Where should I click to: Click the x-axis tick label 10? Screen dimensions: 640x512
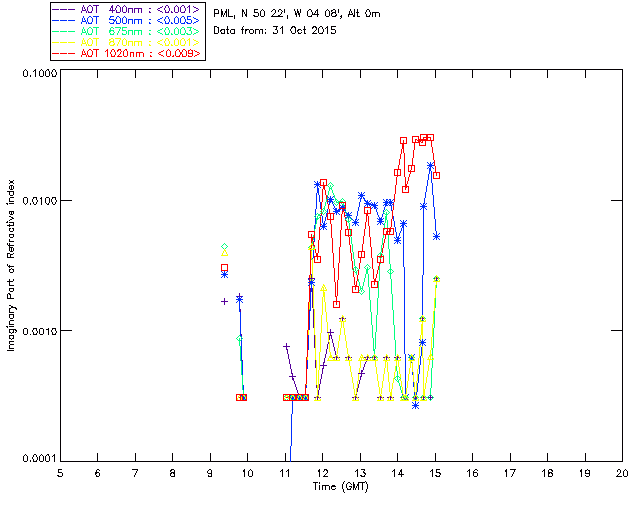tap(247, 473)
